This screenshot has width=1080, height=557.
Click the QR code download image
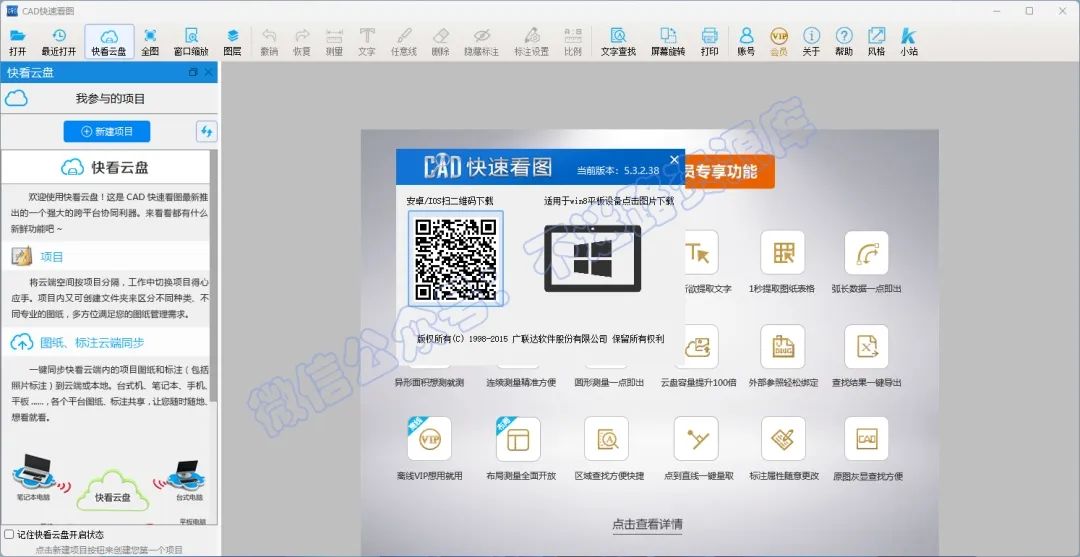(x=455, y=259)
